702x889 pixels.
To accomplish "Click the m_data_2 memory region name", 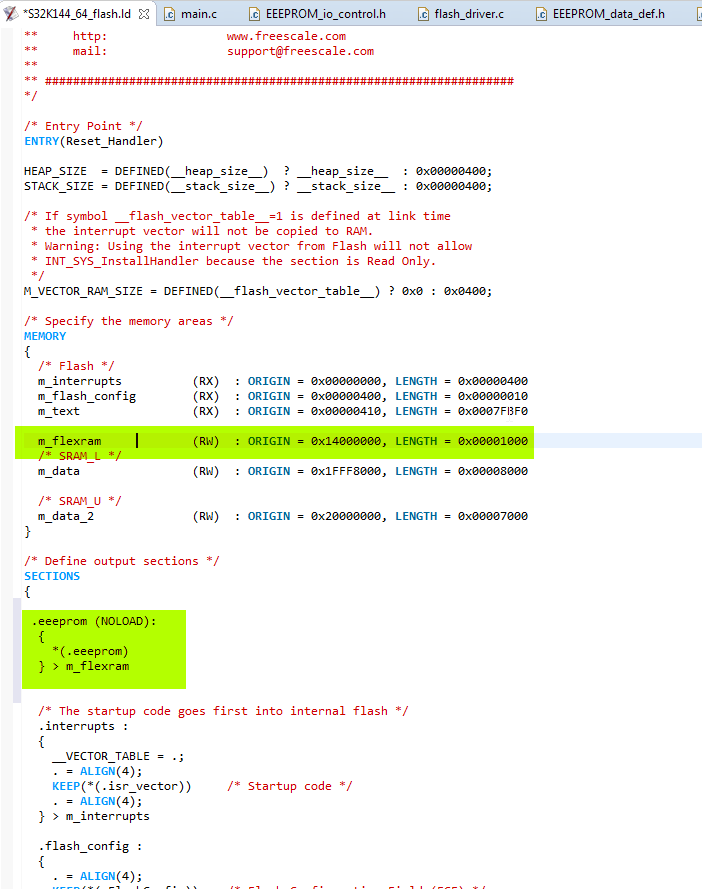I will click(66, 517).
